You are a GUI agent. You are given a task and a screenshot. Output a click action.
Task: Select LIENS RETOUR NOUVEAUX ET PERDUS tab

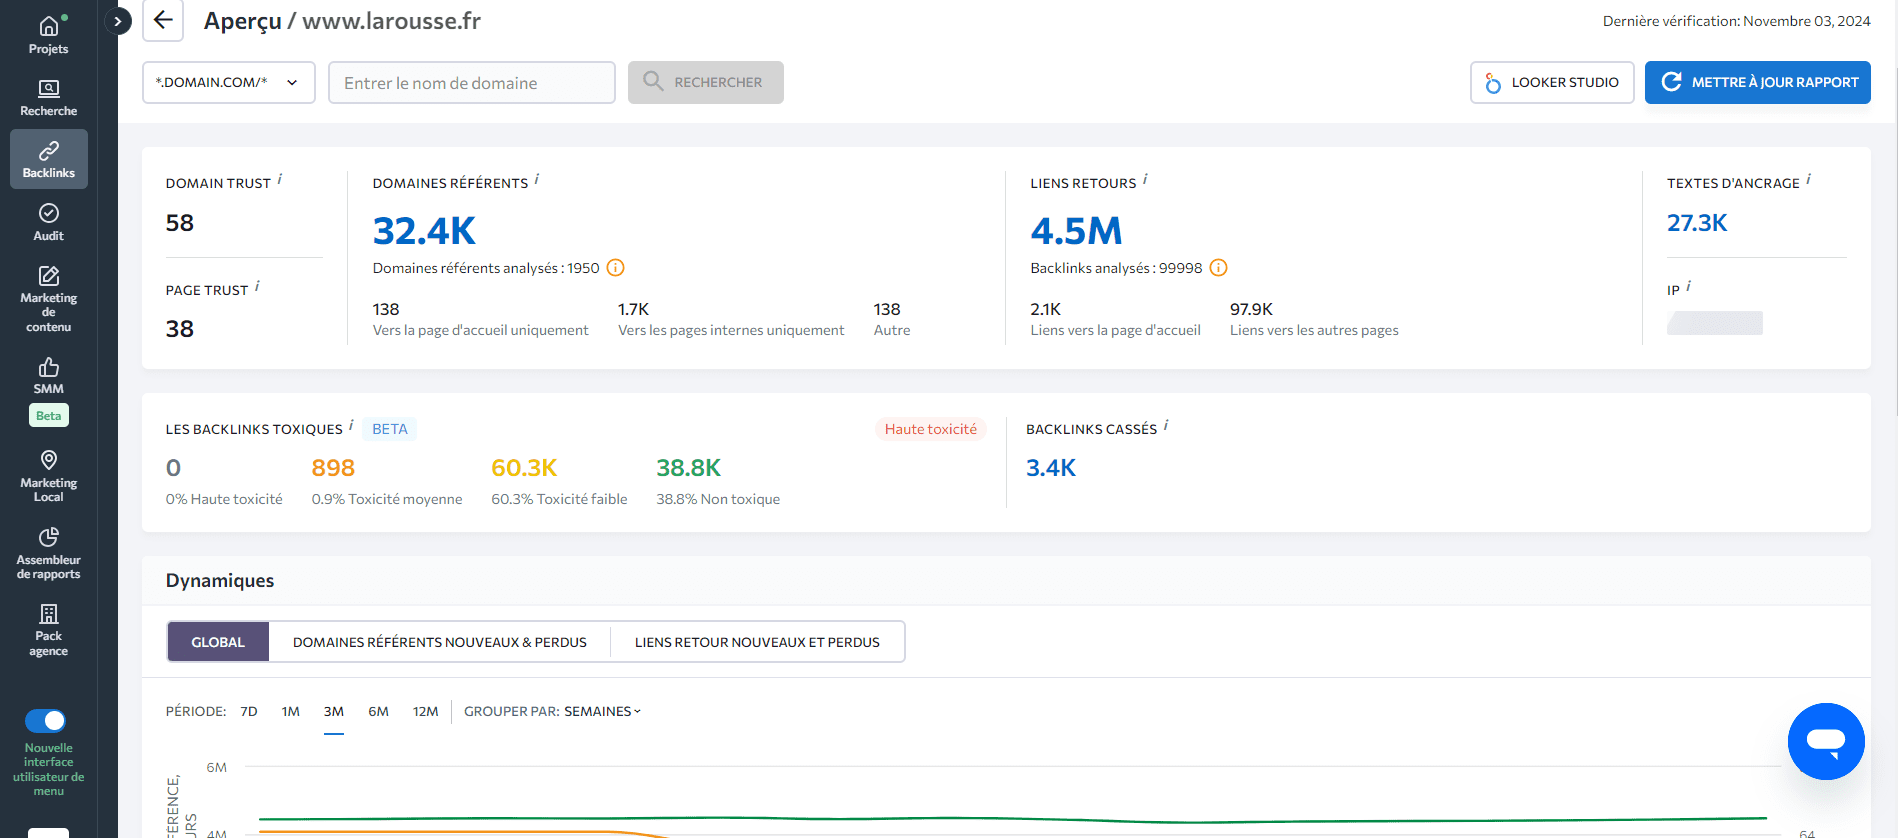tap(757, 642)
